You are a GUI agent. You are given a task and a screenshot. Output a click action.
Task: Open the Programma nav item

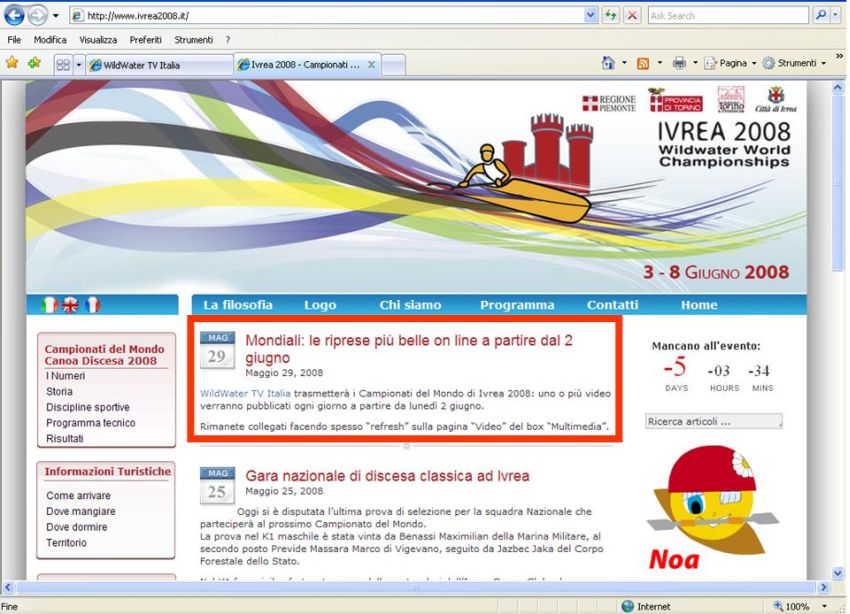tap(517, 305)
